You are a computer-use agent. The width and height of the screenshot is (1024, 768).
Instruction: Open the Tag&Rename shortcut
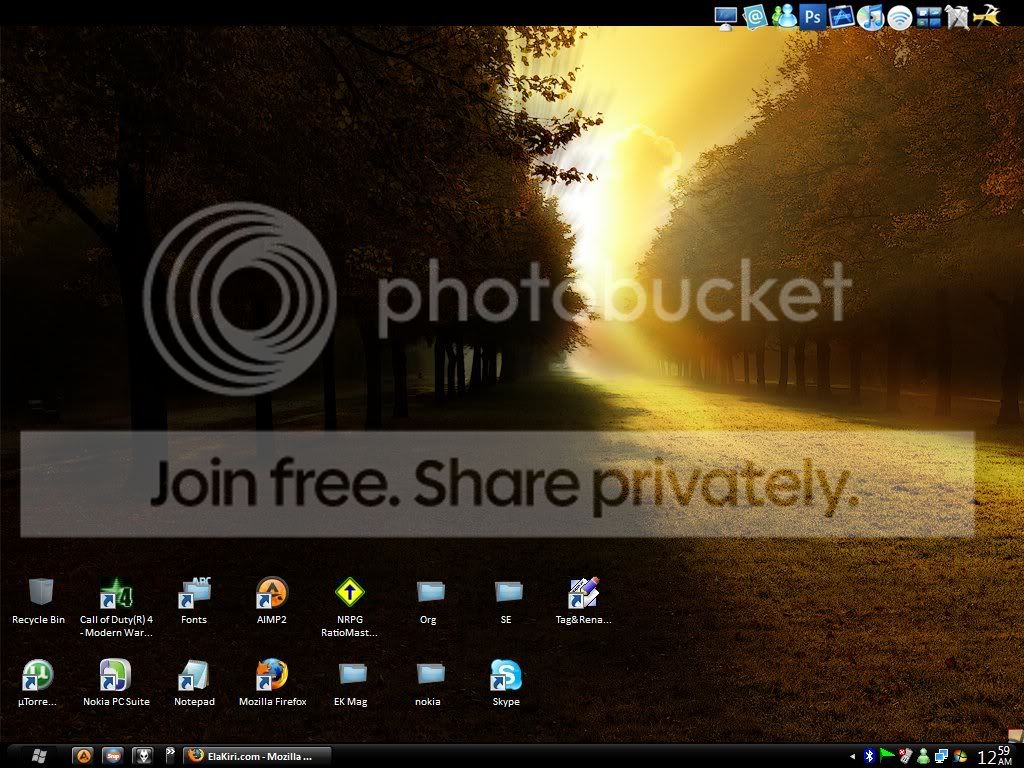(x=584, y=601)
